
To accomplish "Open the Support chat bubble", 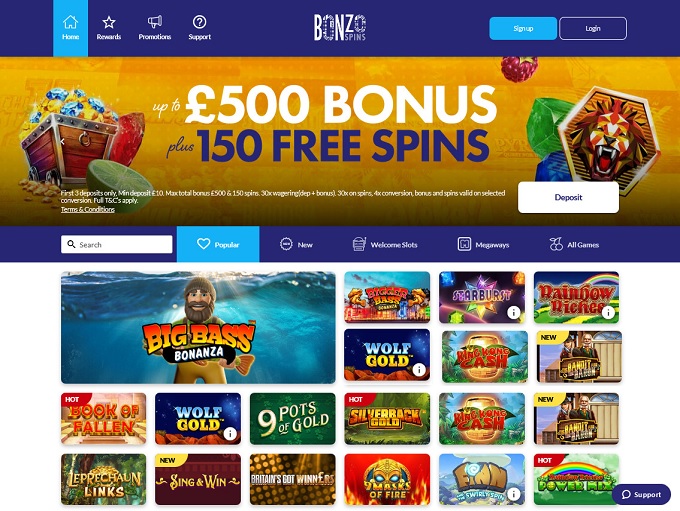I will click(x=641, y=495).
